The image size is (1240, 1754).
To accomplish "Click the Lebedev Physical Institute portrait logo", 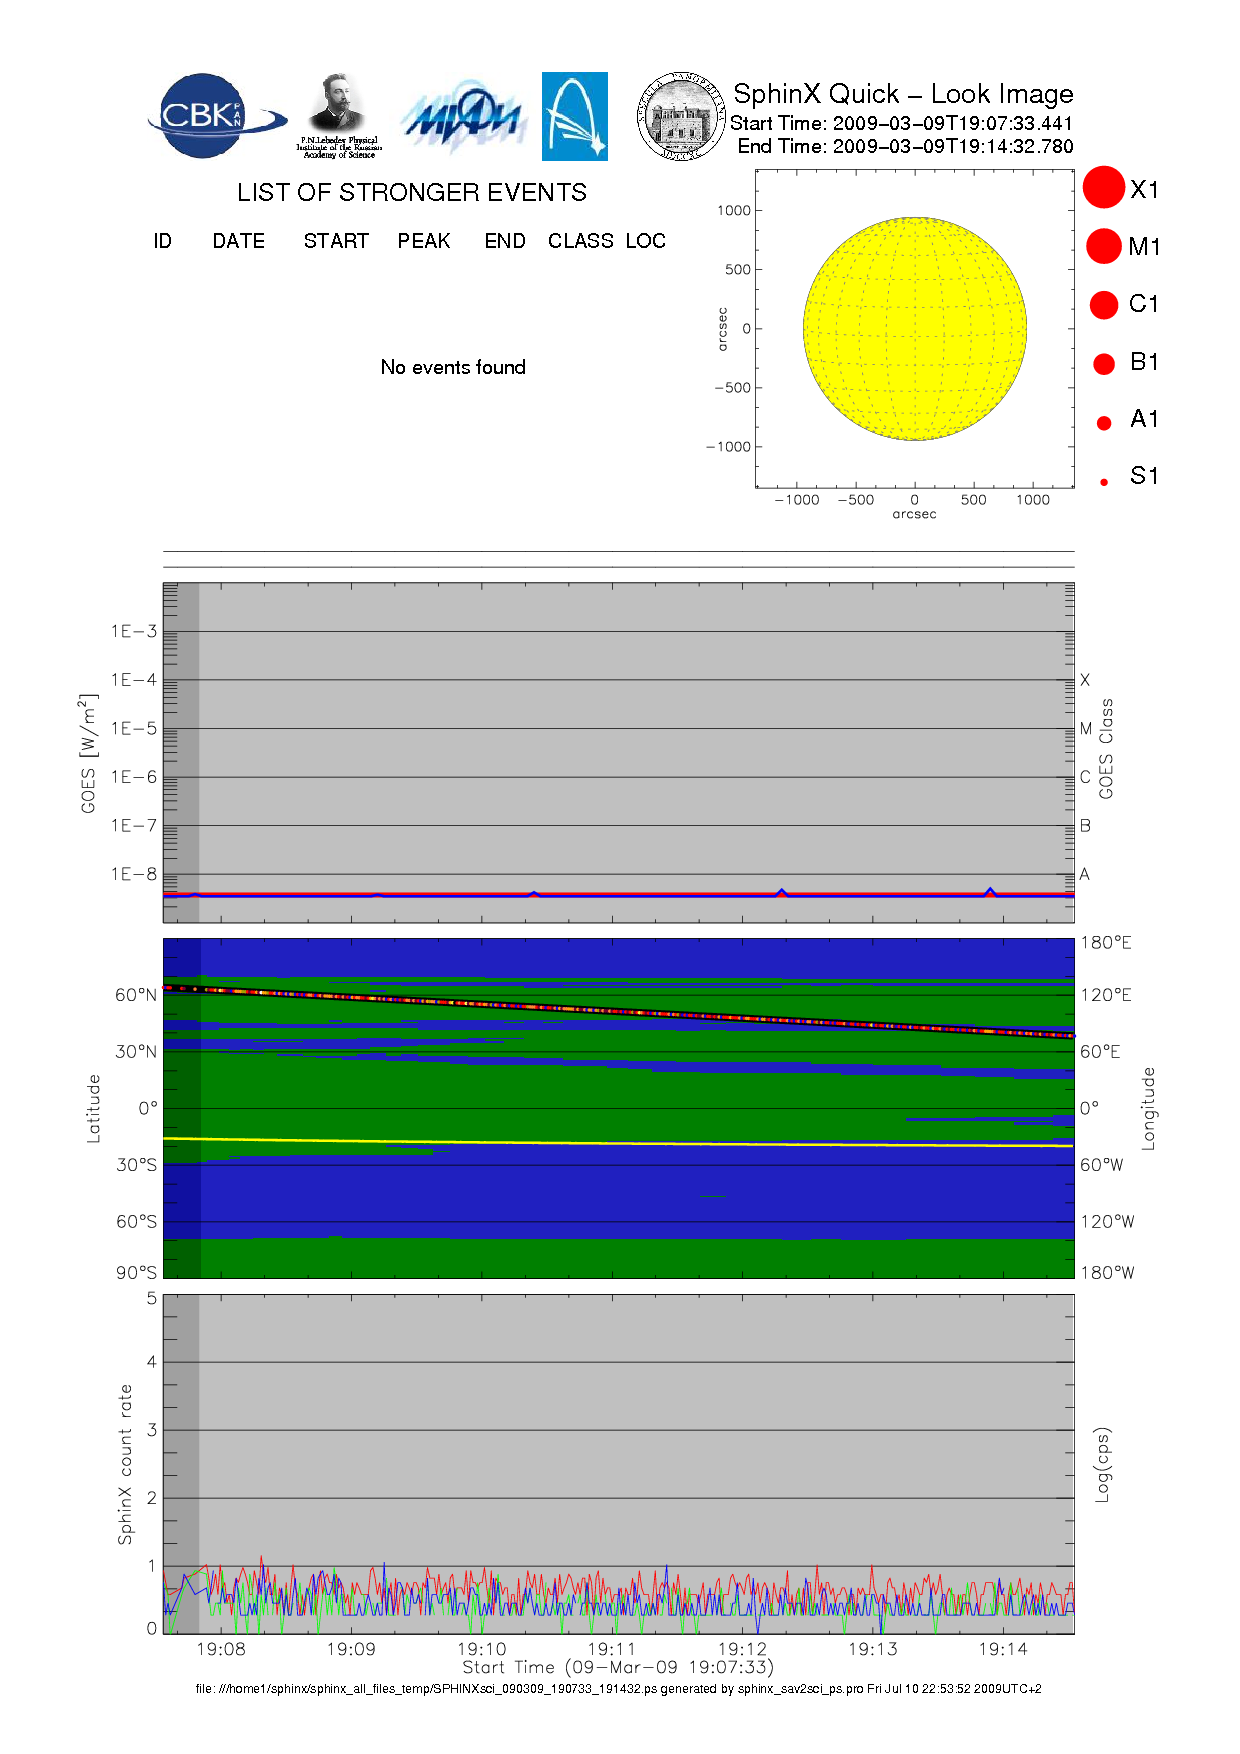I will [339, 116].
